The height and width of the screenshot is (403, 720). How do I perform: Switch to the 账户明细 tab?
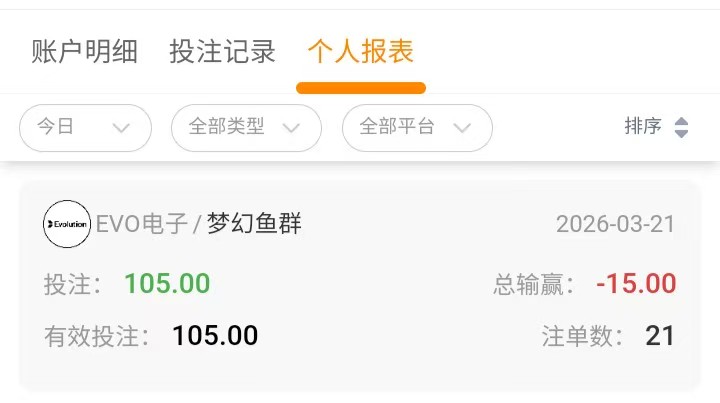tap(85, 52)
